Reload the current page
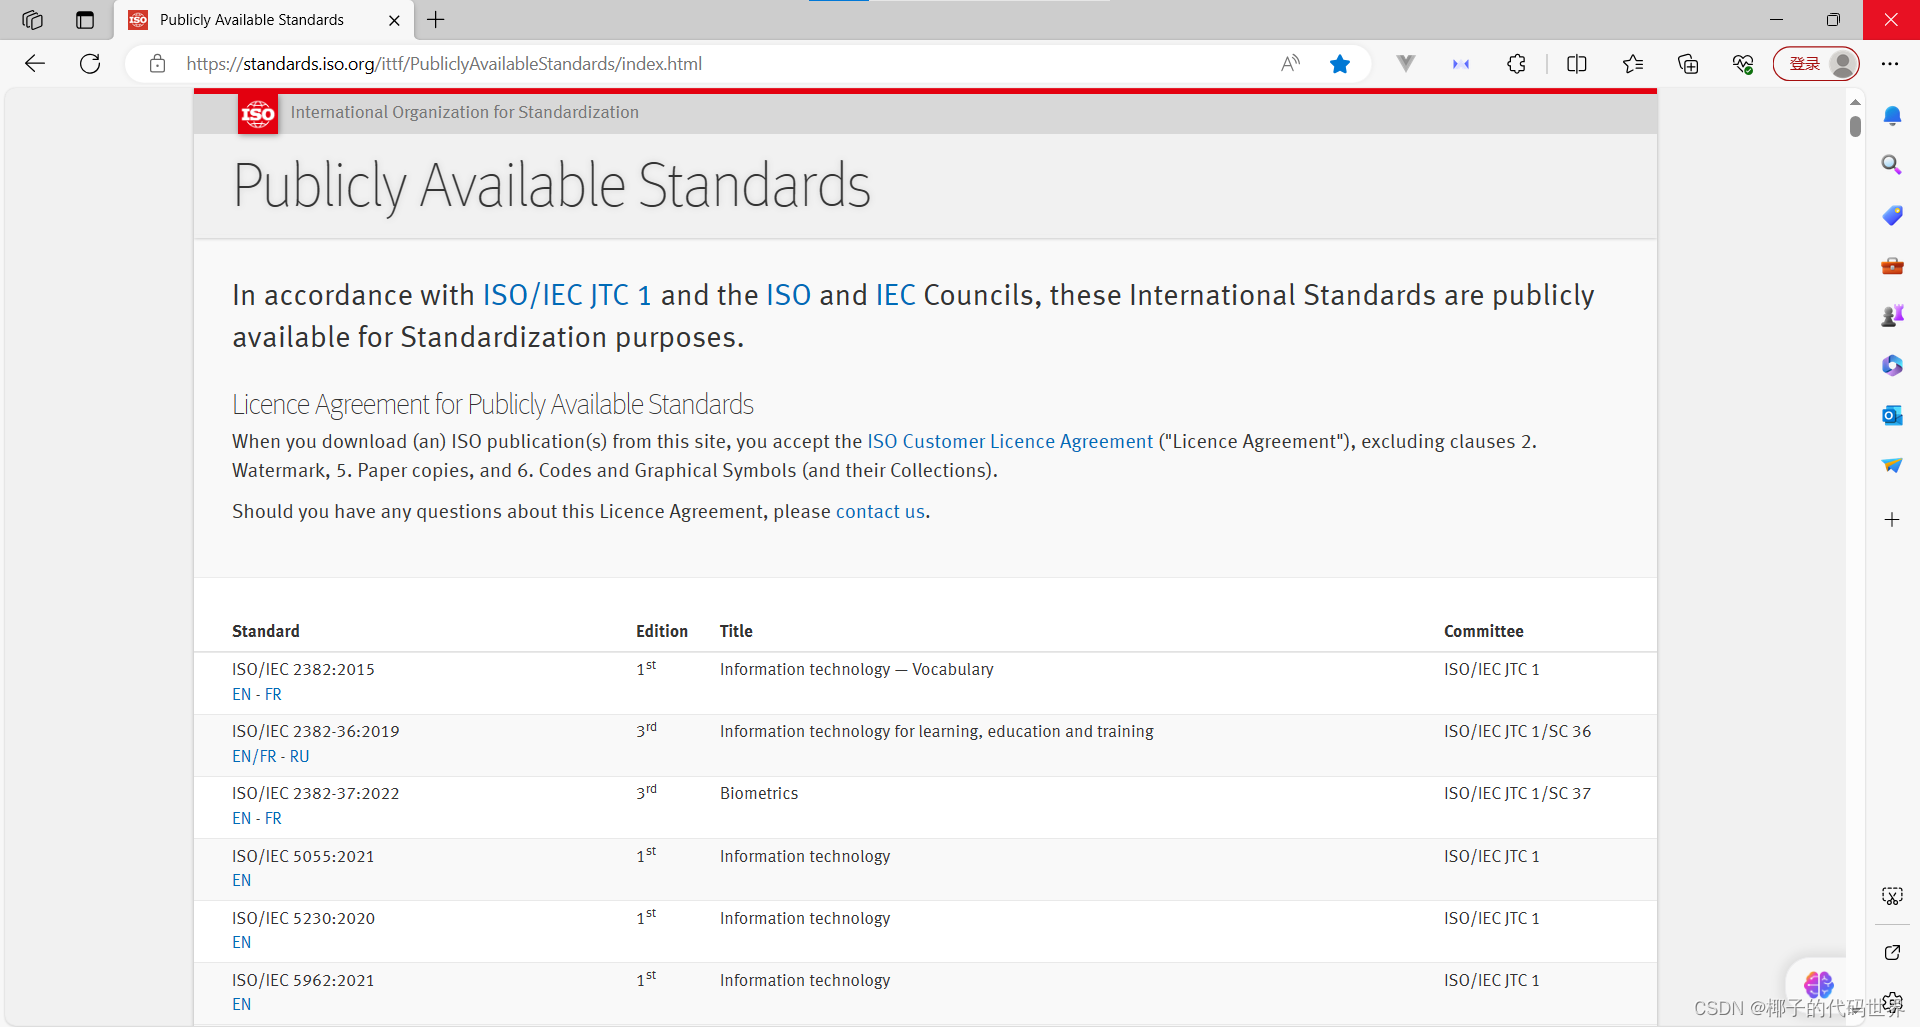 tap(90, 64)
